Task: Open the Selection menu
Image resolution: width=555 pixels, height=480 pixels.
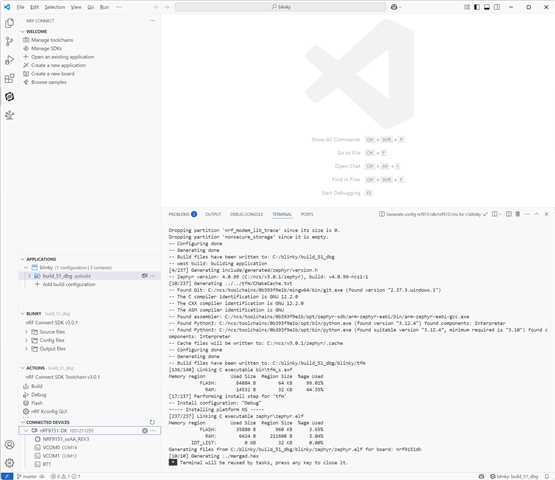Action: pos(55,7)
